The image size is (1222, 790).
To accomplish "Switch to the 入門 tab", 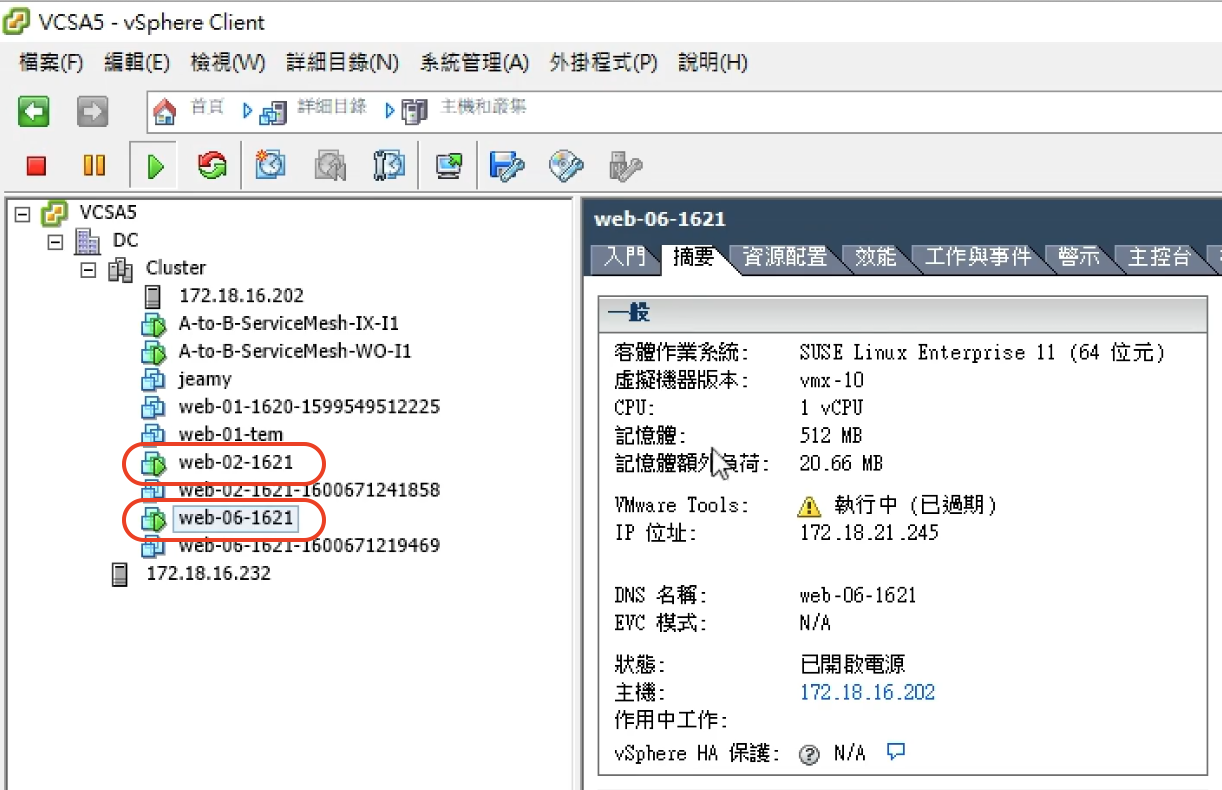I will (625, 258).
